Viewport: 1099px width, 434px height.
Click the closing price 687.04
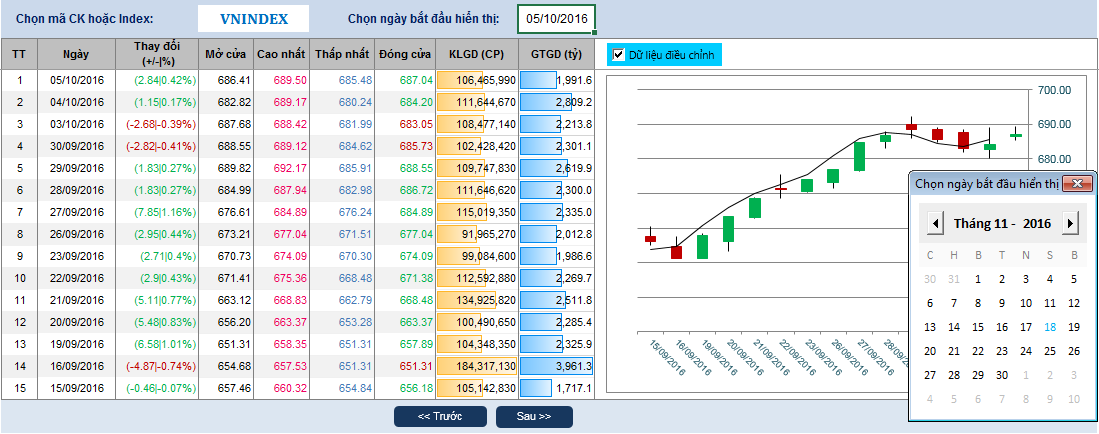point(416,81)
